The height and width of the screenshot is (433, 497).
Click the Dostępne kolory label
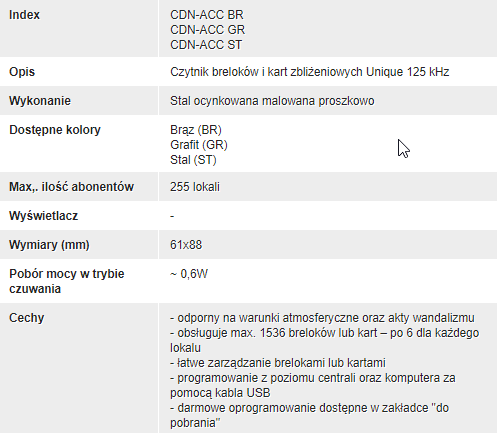pyautogui.click(x=55, y=130)
